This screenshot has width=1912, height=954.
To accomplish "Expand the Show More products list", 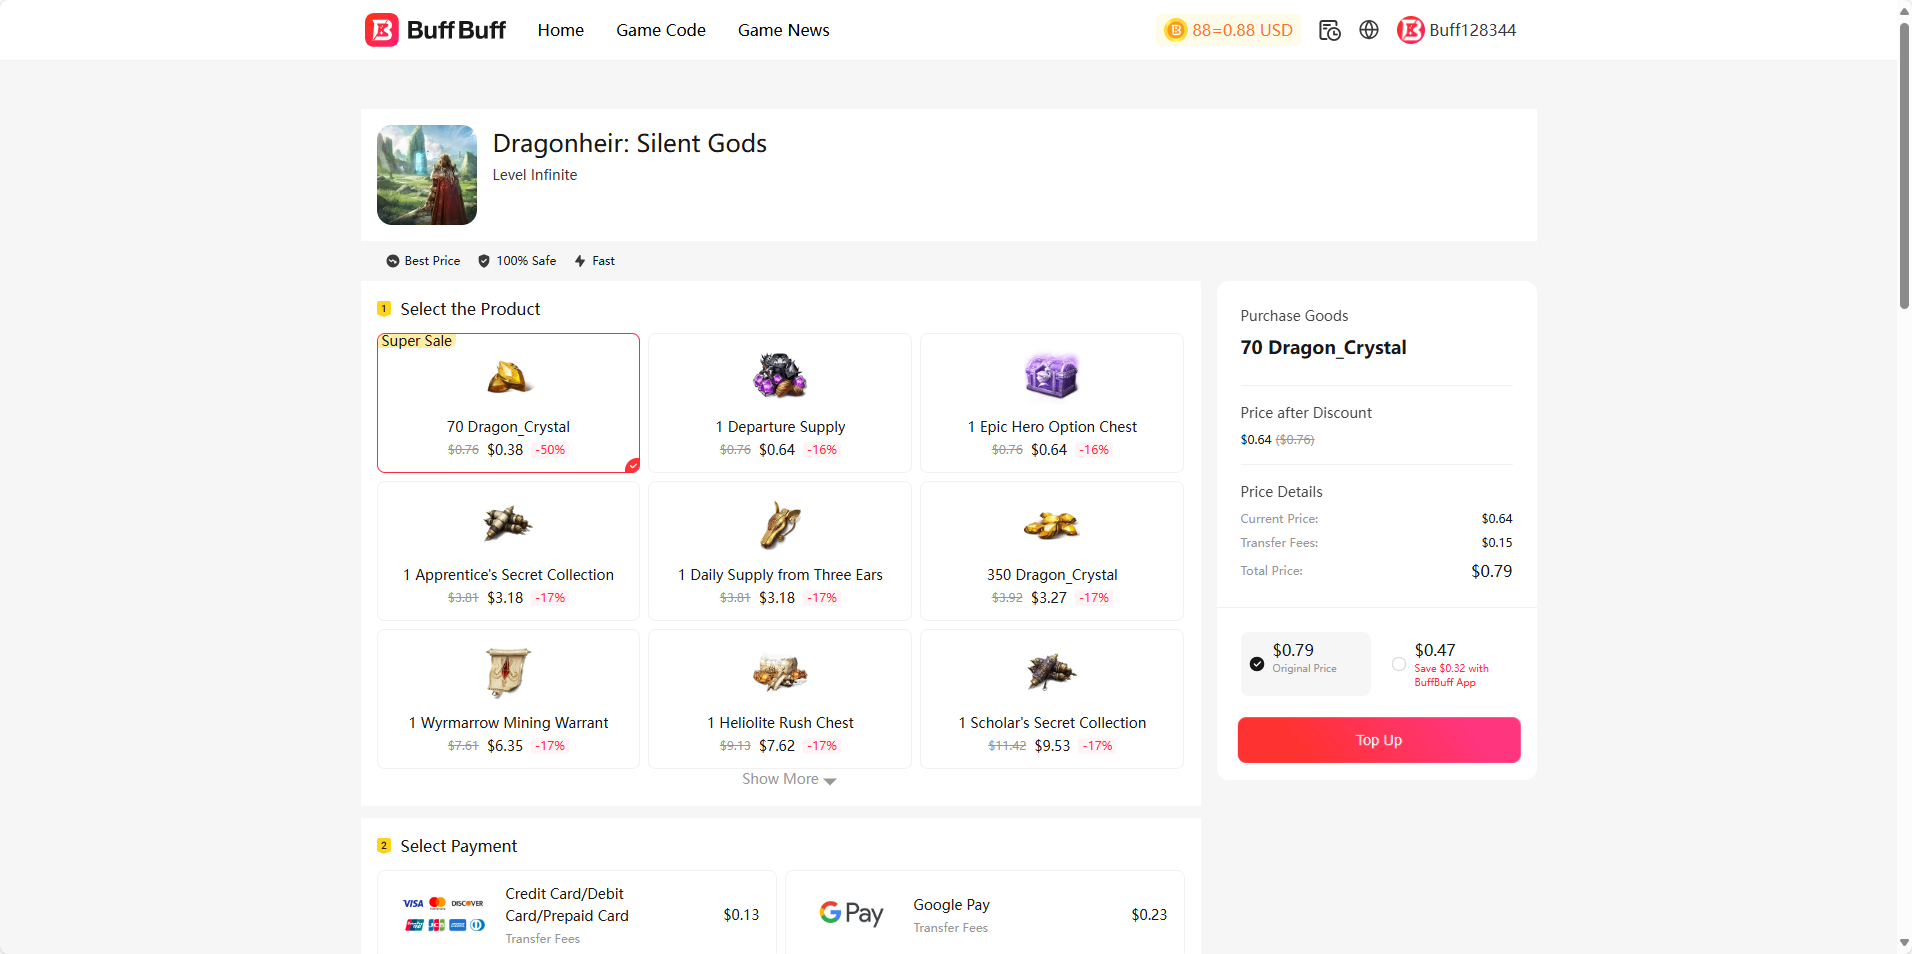I will point(789,779).
